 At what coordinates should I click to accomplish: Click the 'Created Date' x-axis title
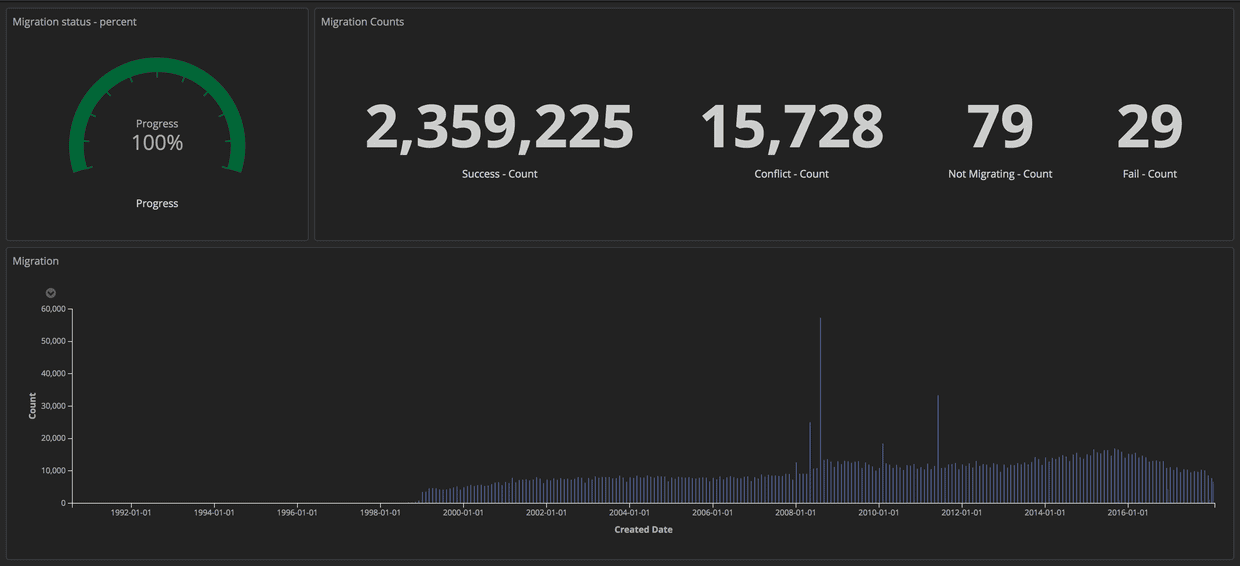[x=643, y=530]
